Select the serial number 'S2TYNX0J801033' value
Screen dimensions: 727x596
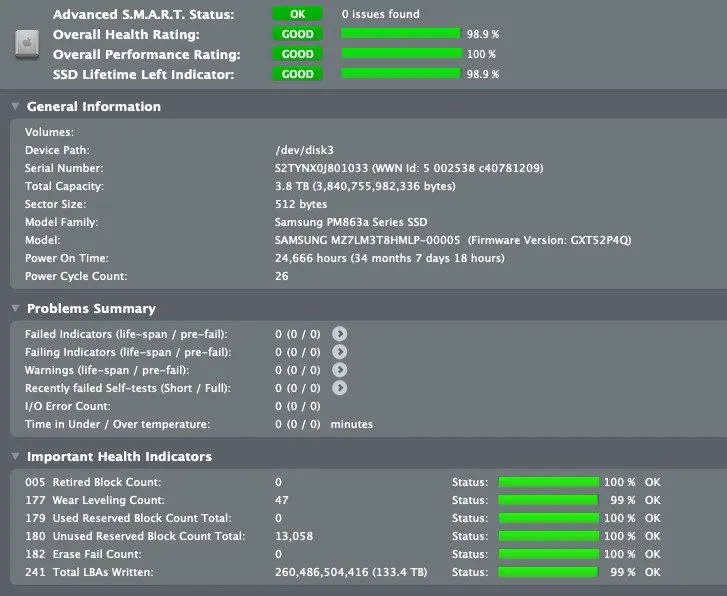point(321,168)
